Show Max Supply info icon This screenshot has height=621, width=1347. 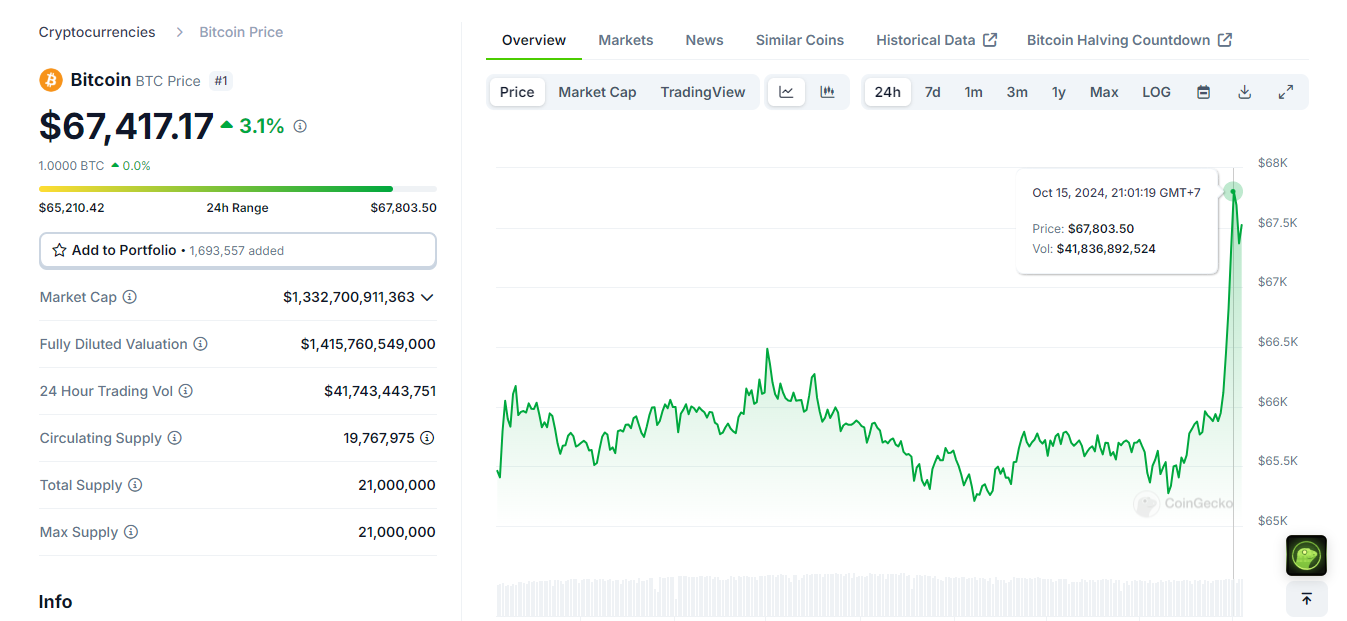(x=131, y=532)
